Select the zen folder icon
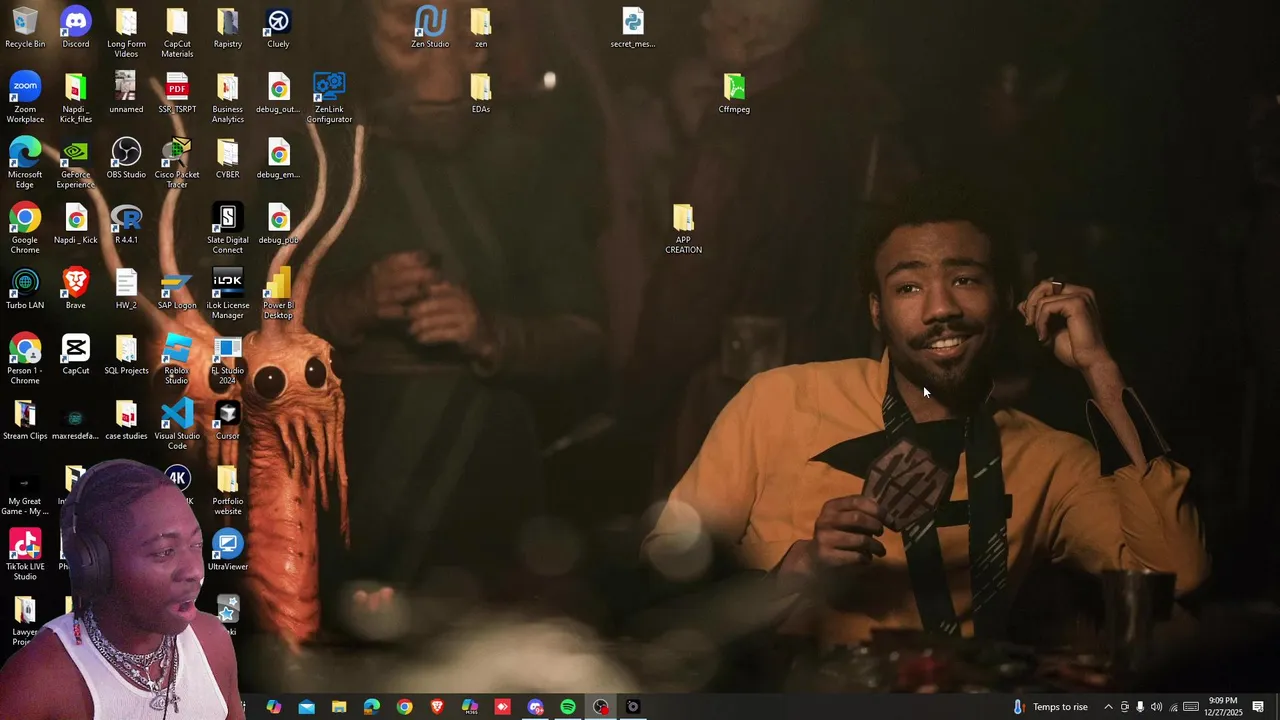Screen dimensions: 1280x720 (x=481, y=28)
